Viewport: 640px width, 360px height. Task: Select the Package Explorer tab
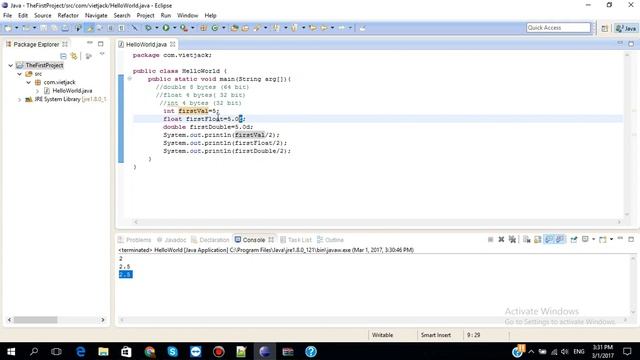(x=36, y=44)
